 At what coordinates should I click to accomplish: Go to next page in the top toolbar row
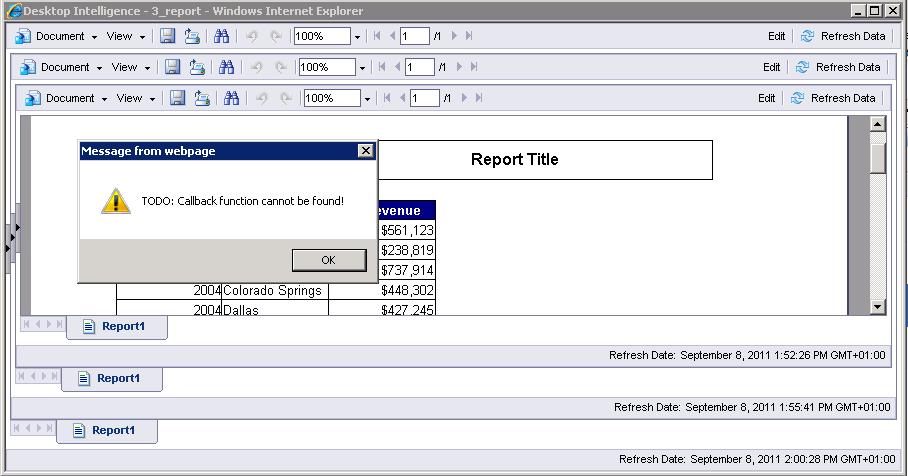[x=454, y=36]
